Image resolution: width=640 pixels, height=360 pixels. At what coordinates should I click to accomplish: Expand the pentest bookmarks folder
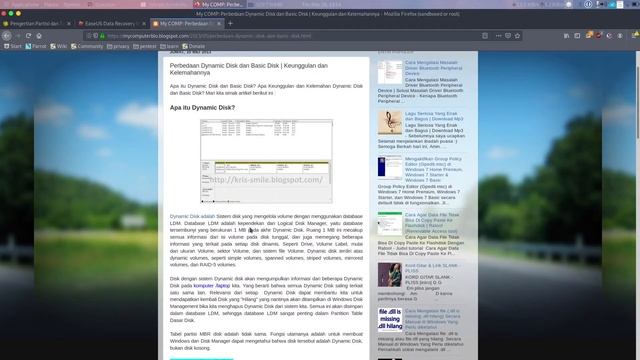145,47
